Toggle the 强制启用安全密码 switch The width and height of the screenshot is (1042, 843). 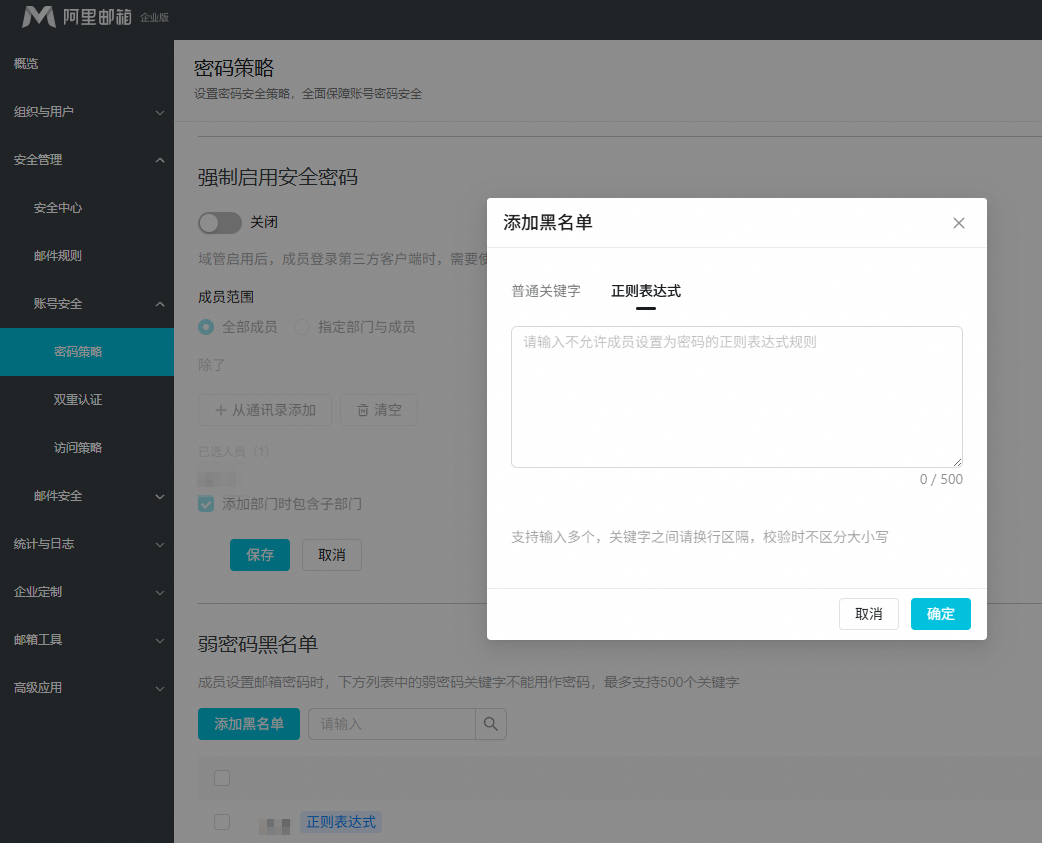pyautogui.click(x=220, y=223)
